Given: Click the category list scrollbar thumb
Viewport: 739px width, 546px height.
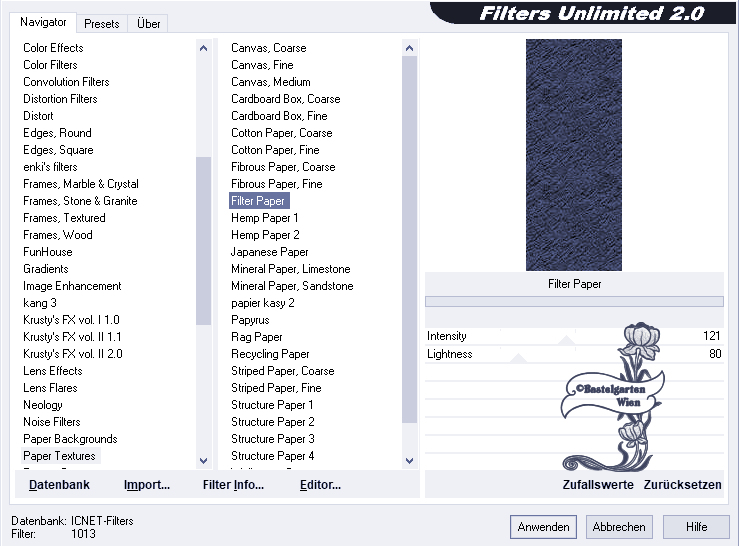Looking at the screenshot, I should [x=204, y=240].
